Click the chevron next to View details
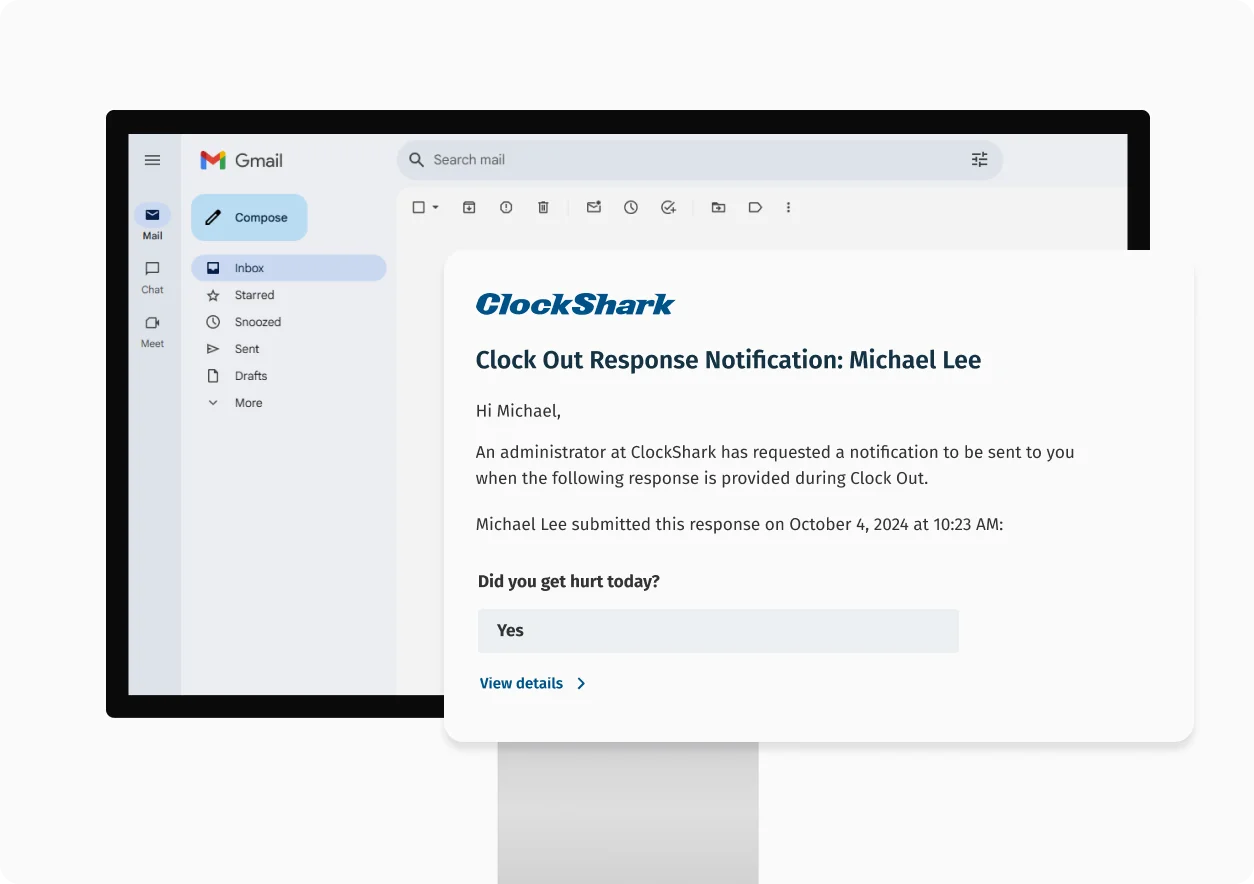Screen dimensions: 1254x884 (581, 683)
